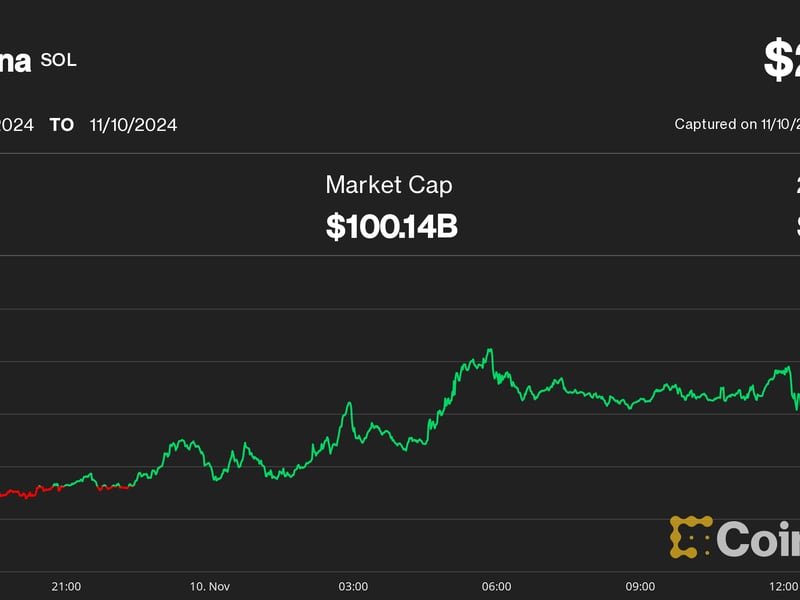The width and height of the screenshot is (800, 600).
Task: Click the TO date range separator
Action: [x=62, y=125]
